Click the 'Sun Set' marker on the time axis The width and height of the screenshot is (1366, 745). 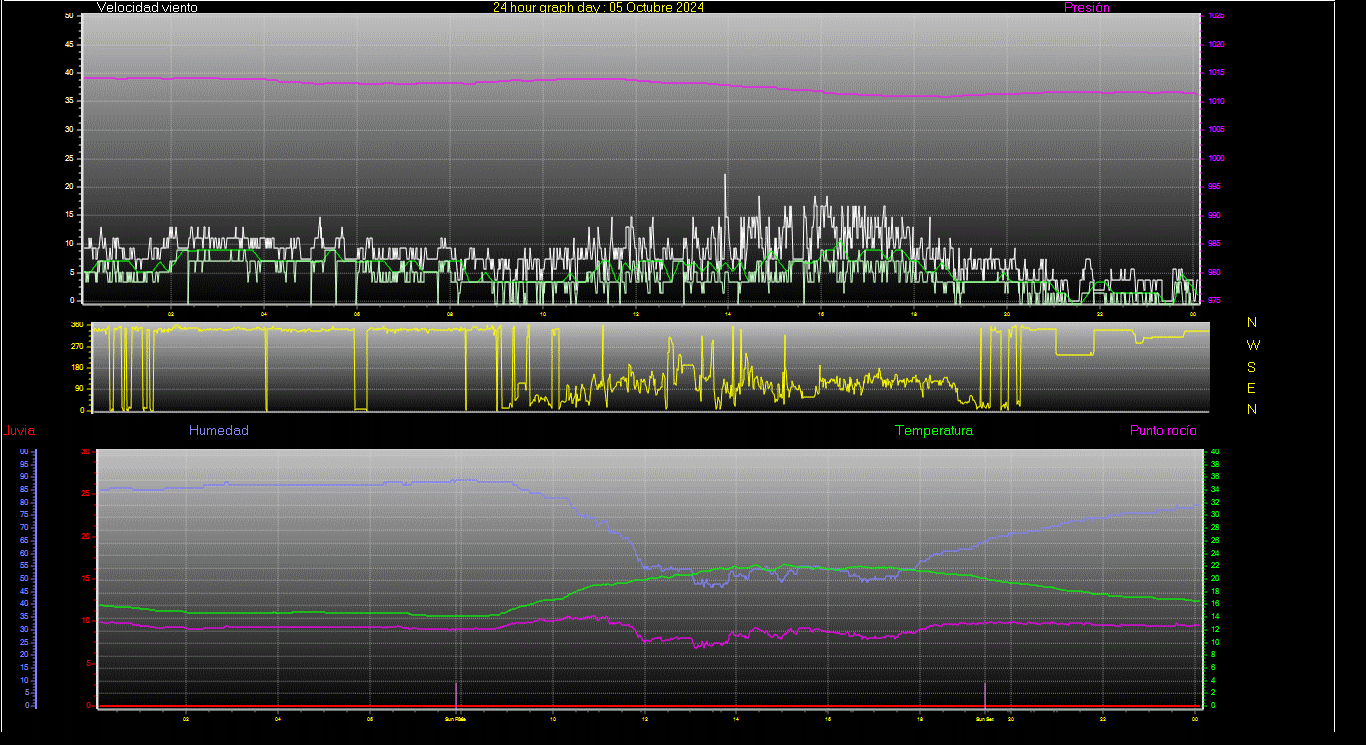[x=985, y=718]
